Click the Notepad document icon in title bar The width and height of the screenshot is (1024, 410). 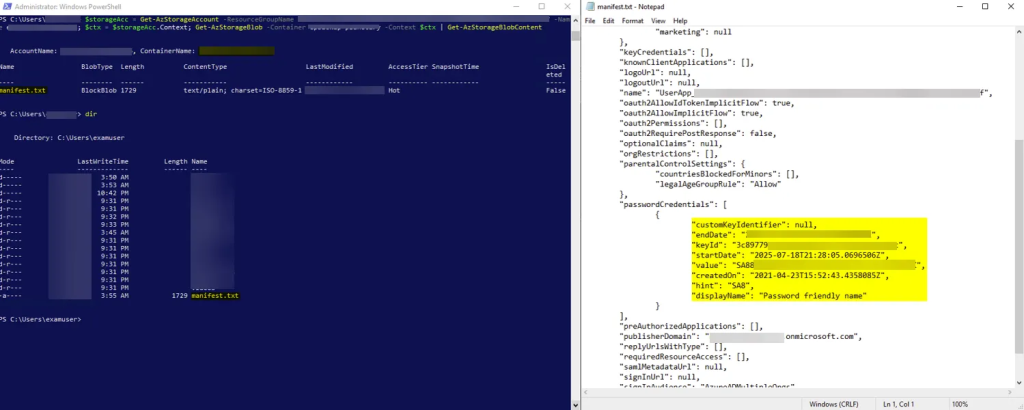click(589, 6)
